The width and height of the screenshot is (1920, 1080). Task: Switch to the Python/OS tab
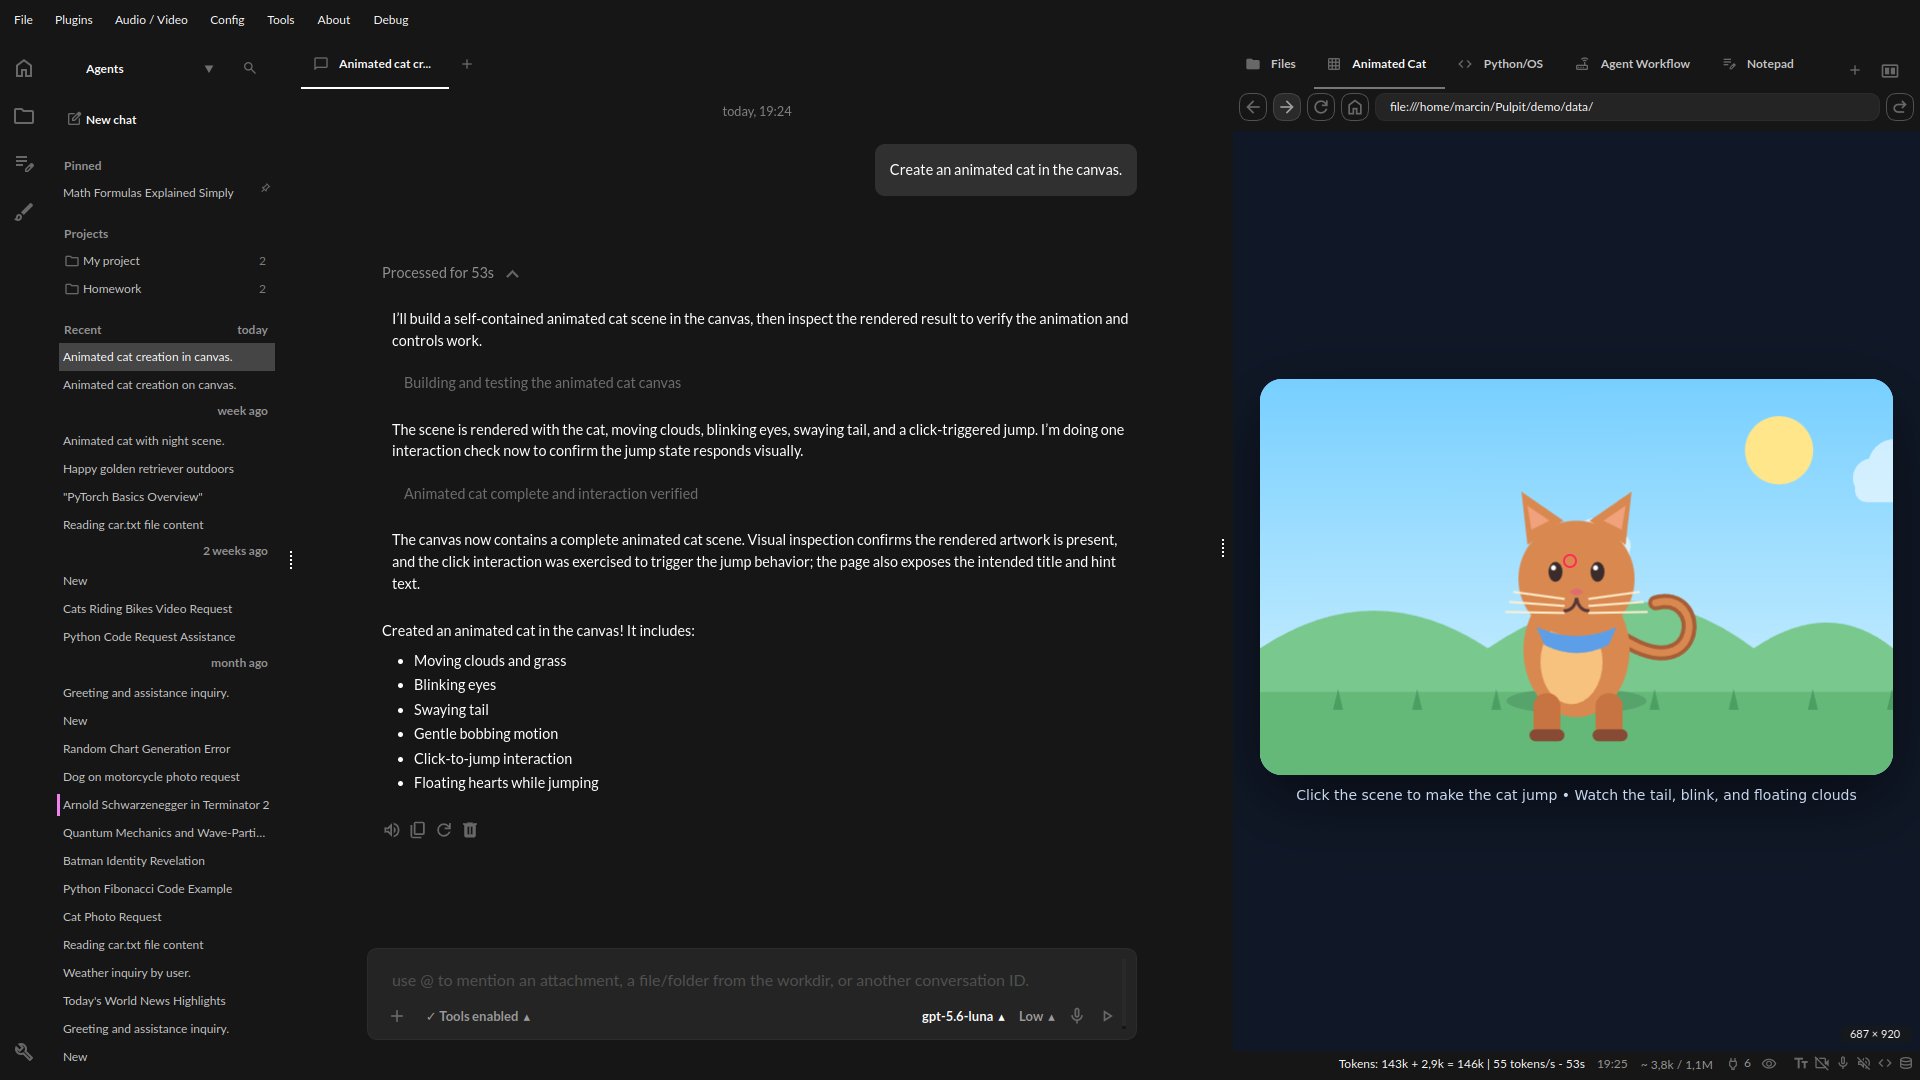click(x=1501, y=64)
